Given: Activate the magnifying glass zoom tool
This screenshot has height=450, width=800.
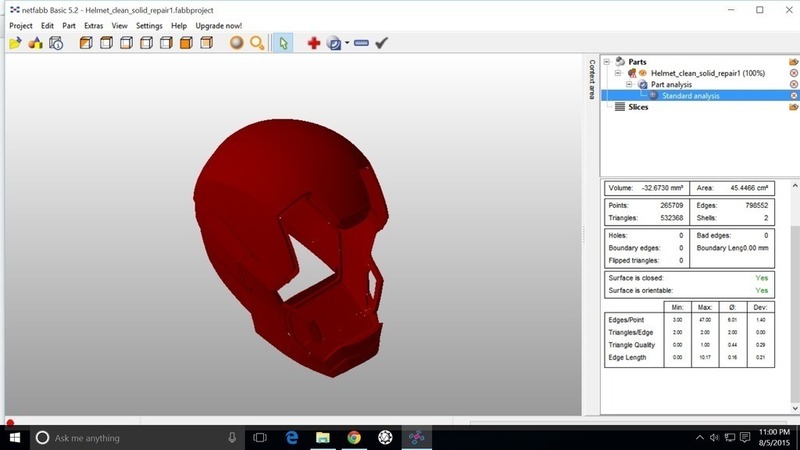Looking at the screenshot, I should click(257, 43).
